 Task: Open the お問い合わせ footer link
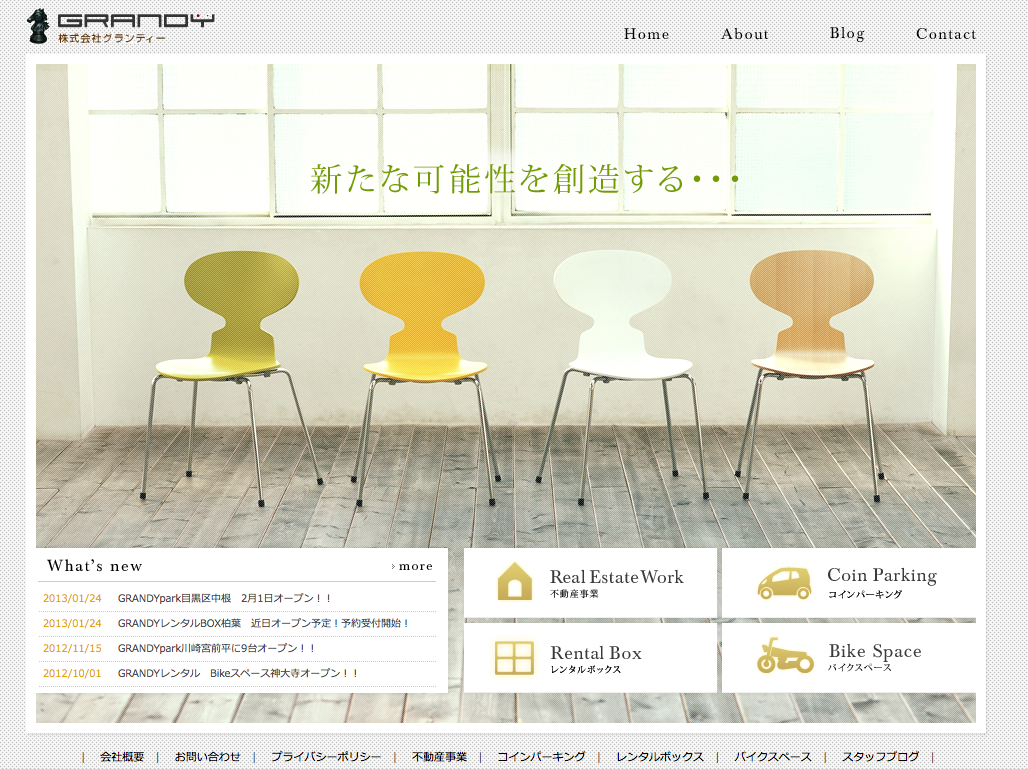(207, 757)
